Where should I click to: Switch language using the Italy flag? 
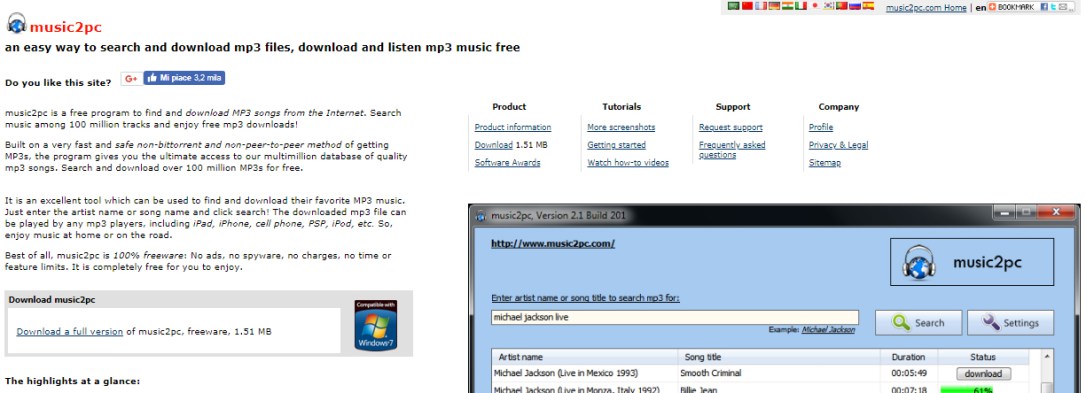coord(801,6)
